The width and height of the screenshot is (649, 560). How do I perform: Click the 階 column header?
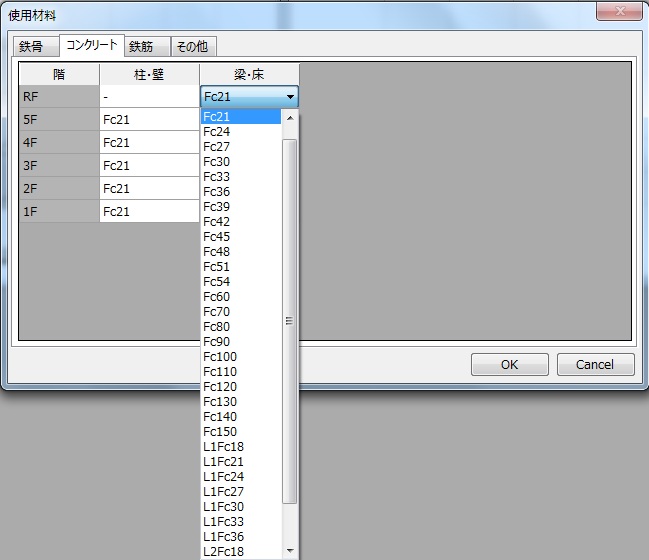coord(59,75)
